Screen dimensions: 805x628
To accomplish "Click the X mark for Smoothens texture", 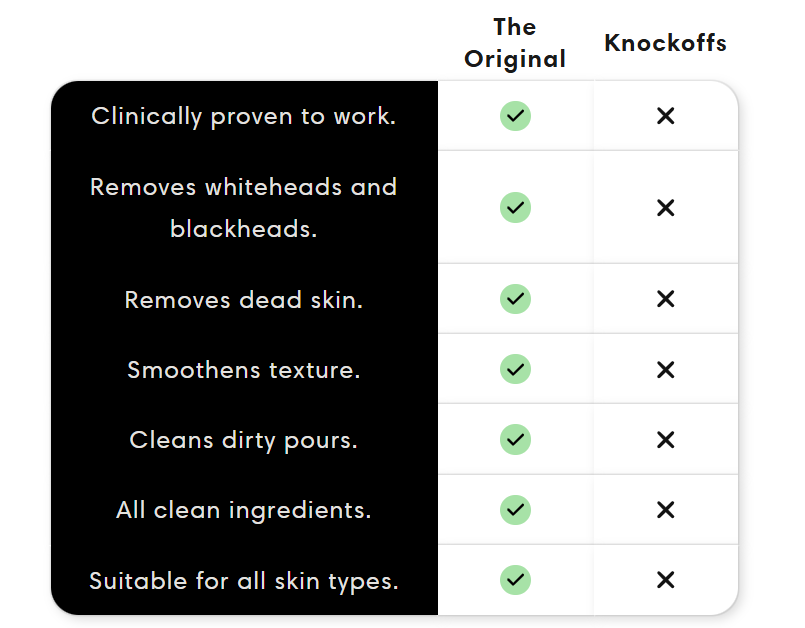I will click(x=665, y=370).
